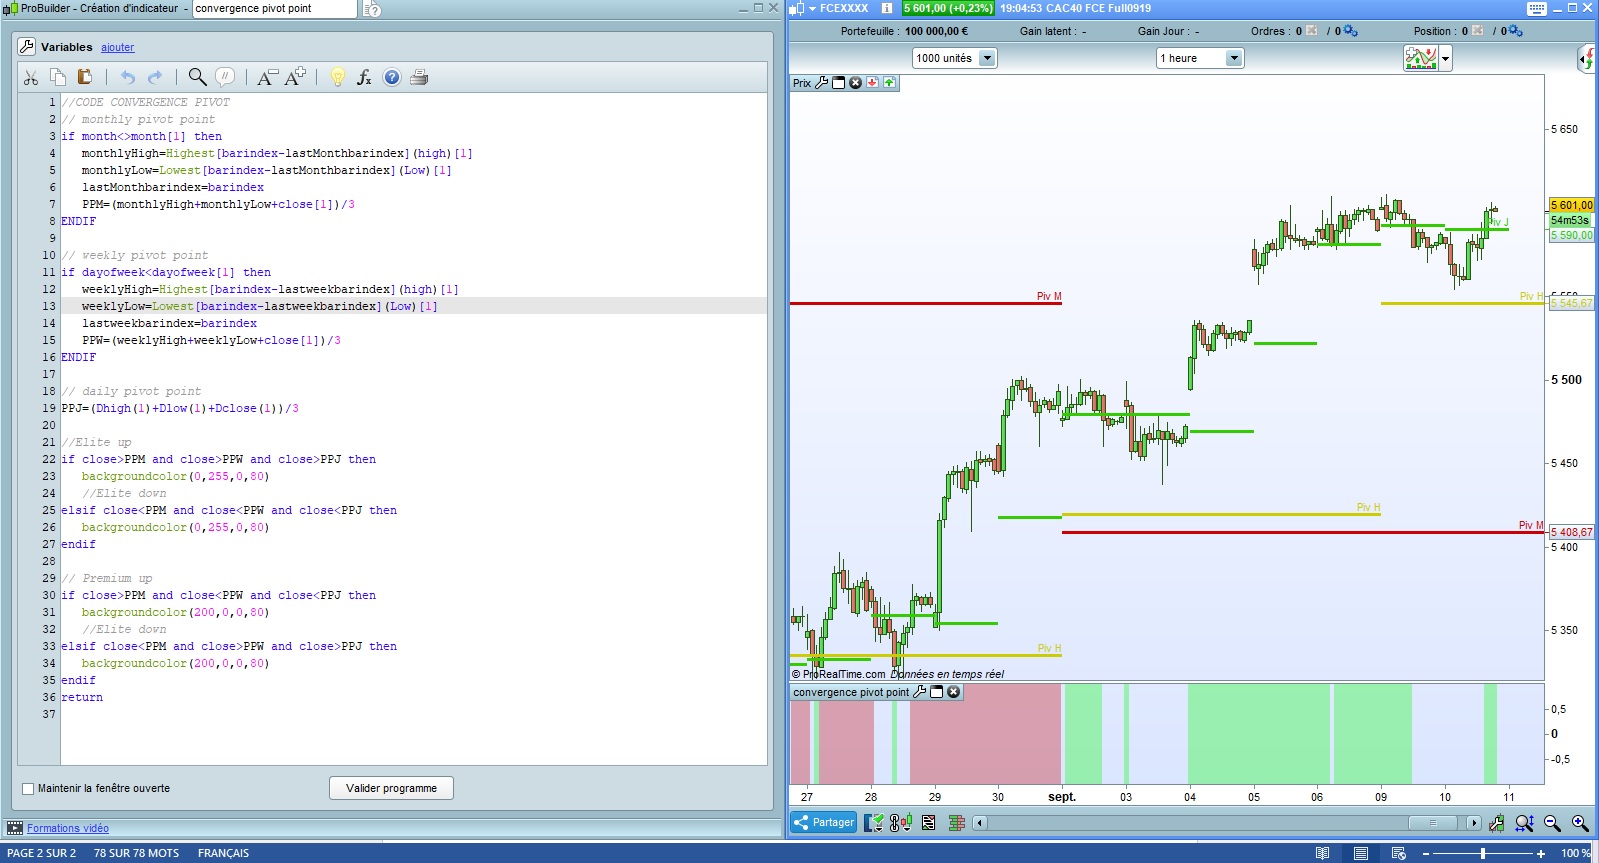
Task: Open the '1 heure' timeframe dropdown
Action: (x=1199, y=58)
